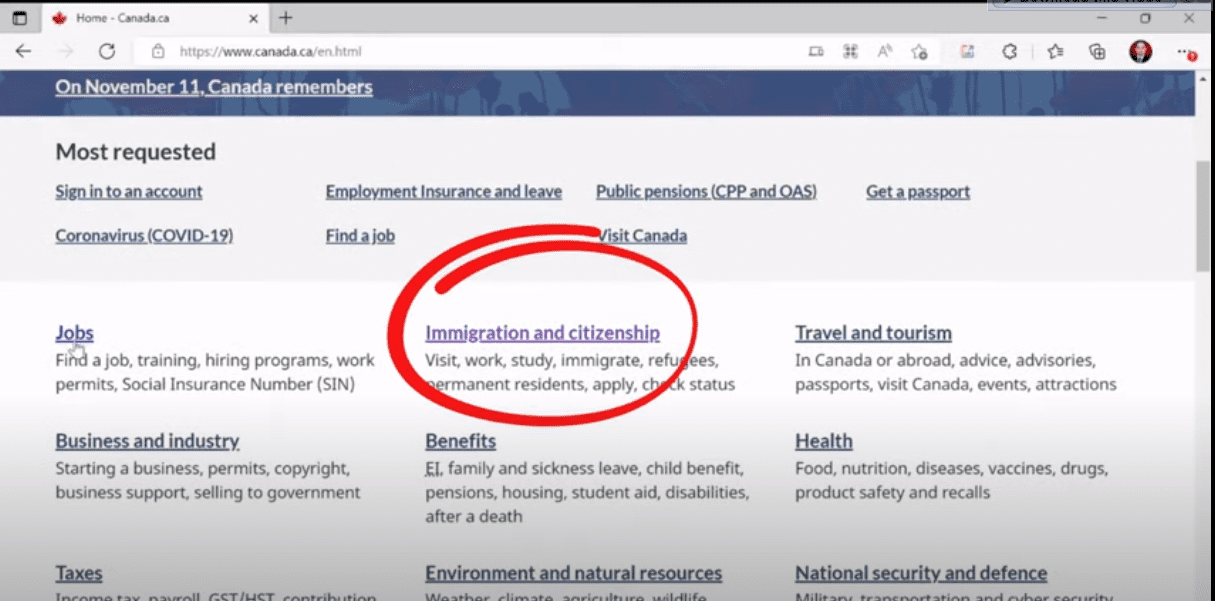Open 'Employment Insurance and leave' link
The width and height of the screenshot is (1215, 601).
[444, 191]
